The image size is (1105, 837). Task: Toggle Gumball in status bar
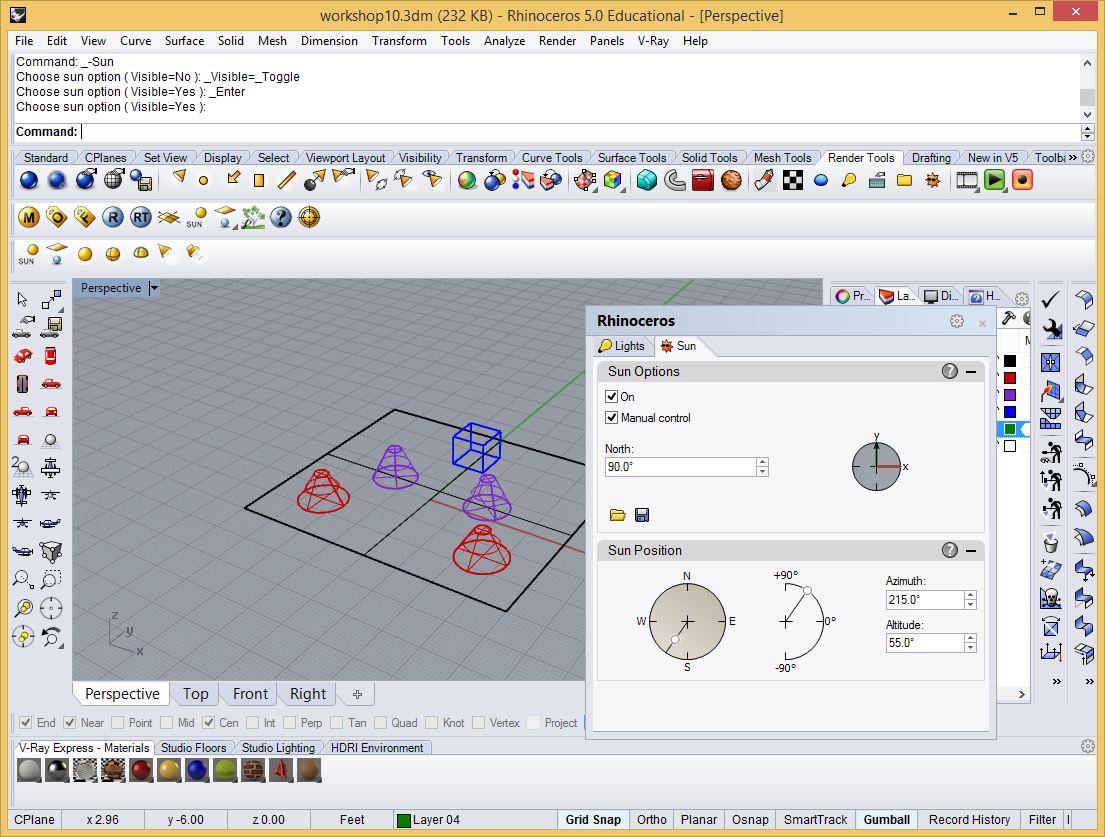click(887, 820)
